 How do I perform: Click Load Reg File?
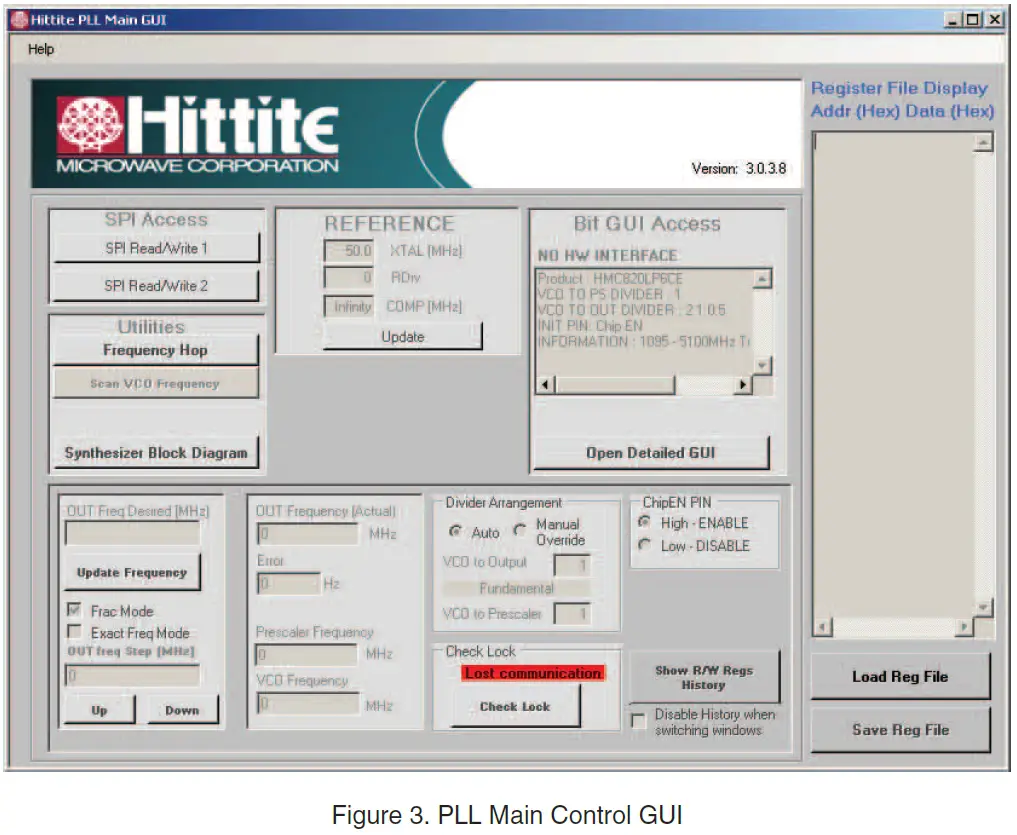899,677
